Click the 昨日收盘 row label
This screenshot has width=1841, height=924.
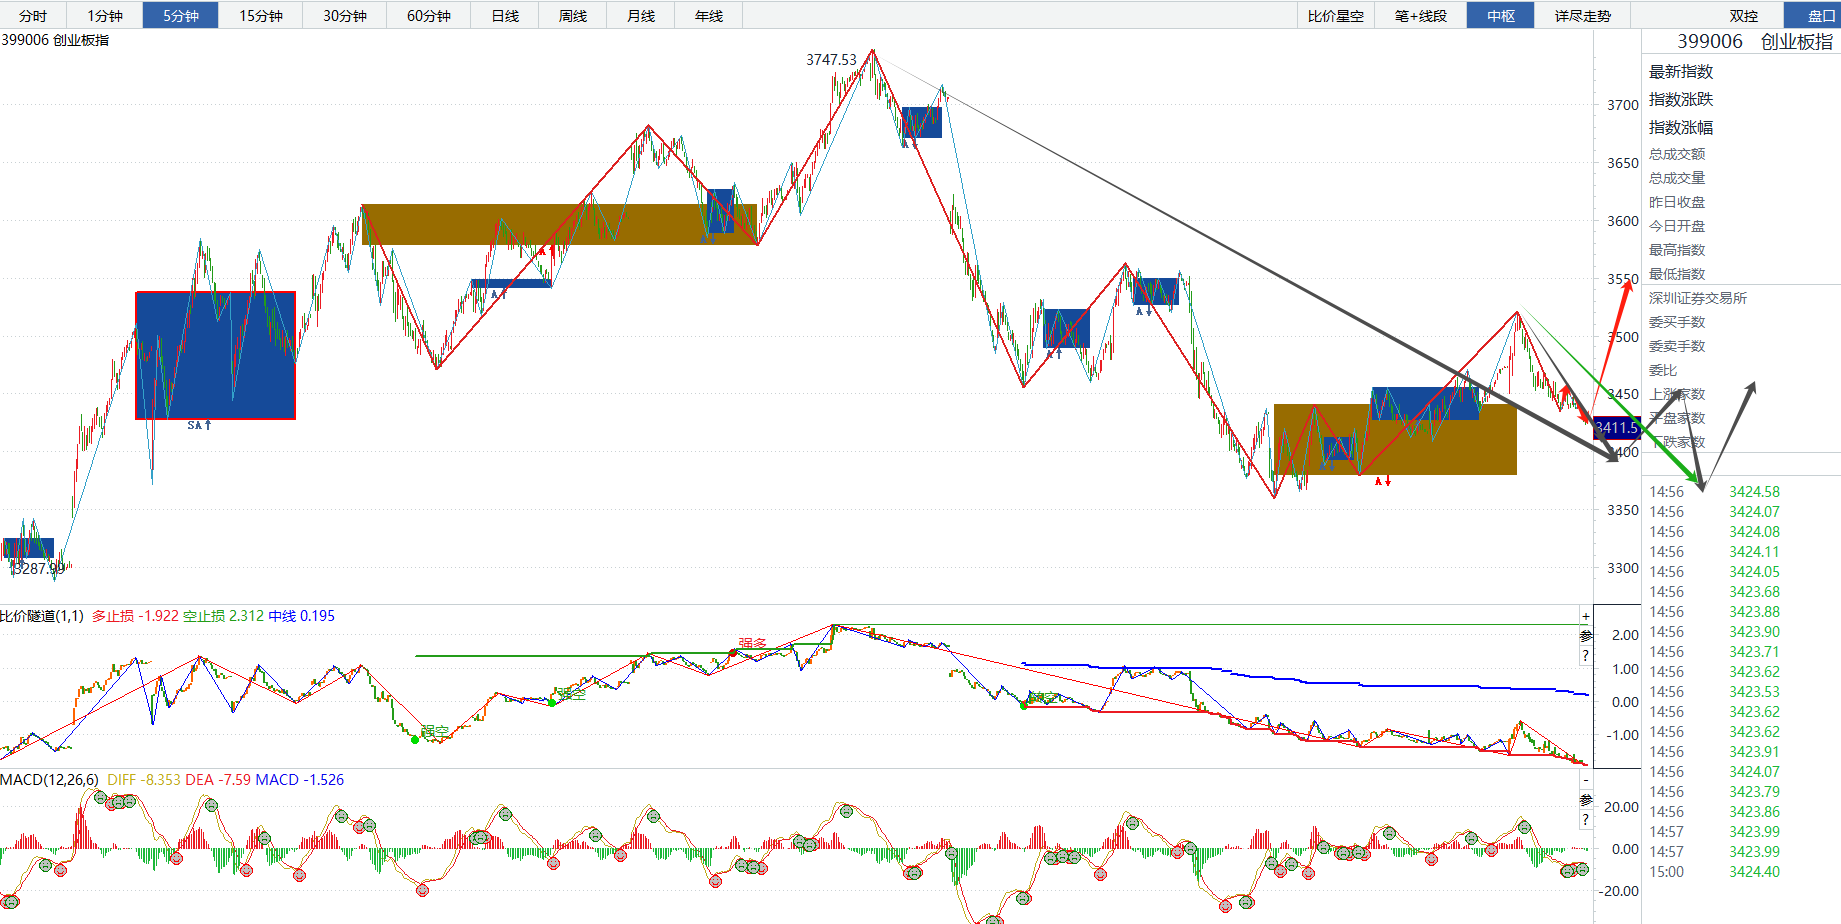click(x=1677, y=202)
